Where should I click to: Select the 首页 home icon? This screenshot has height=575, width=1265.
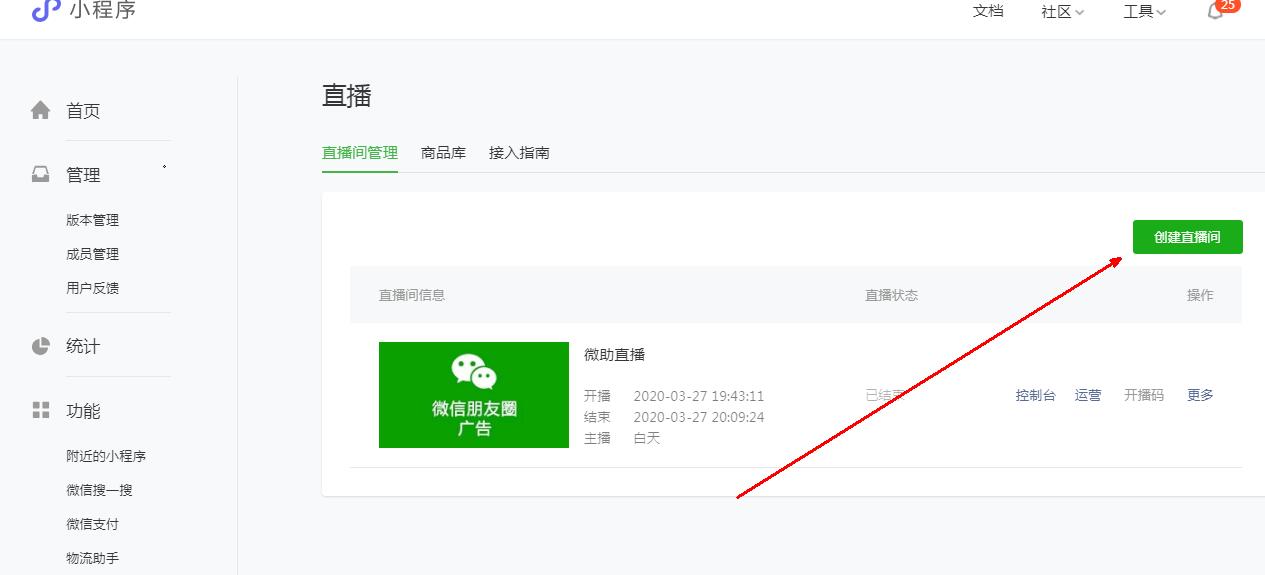click(41, 110)
